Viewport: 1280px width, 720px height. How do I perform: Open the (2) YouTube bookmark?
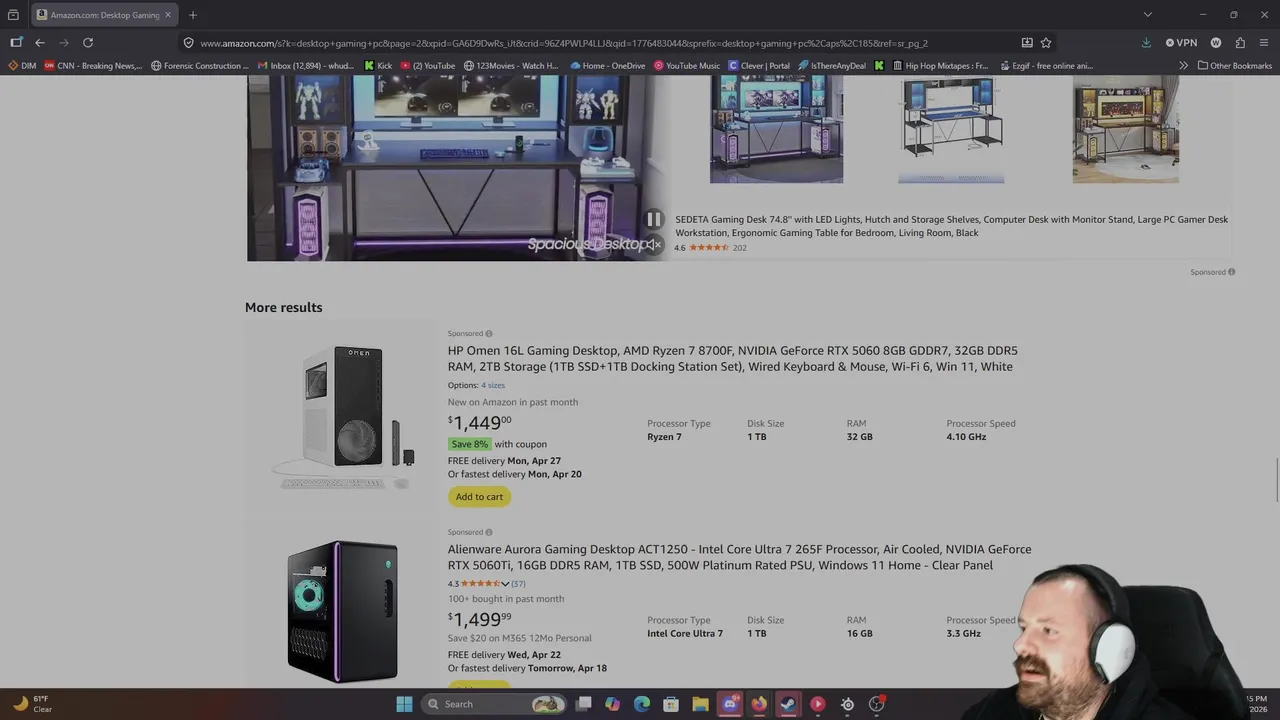[428, 66]
